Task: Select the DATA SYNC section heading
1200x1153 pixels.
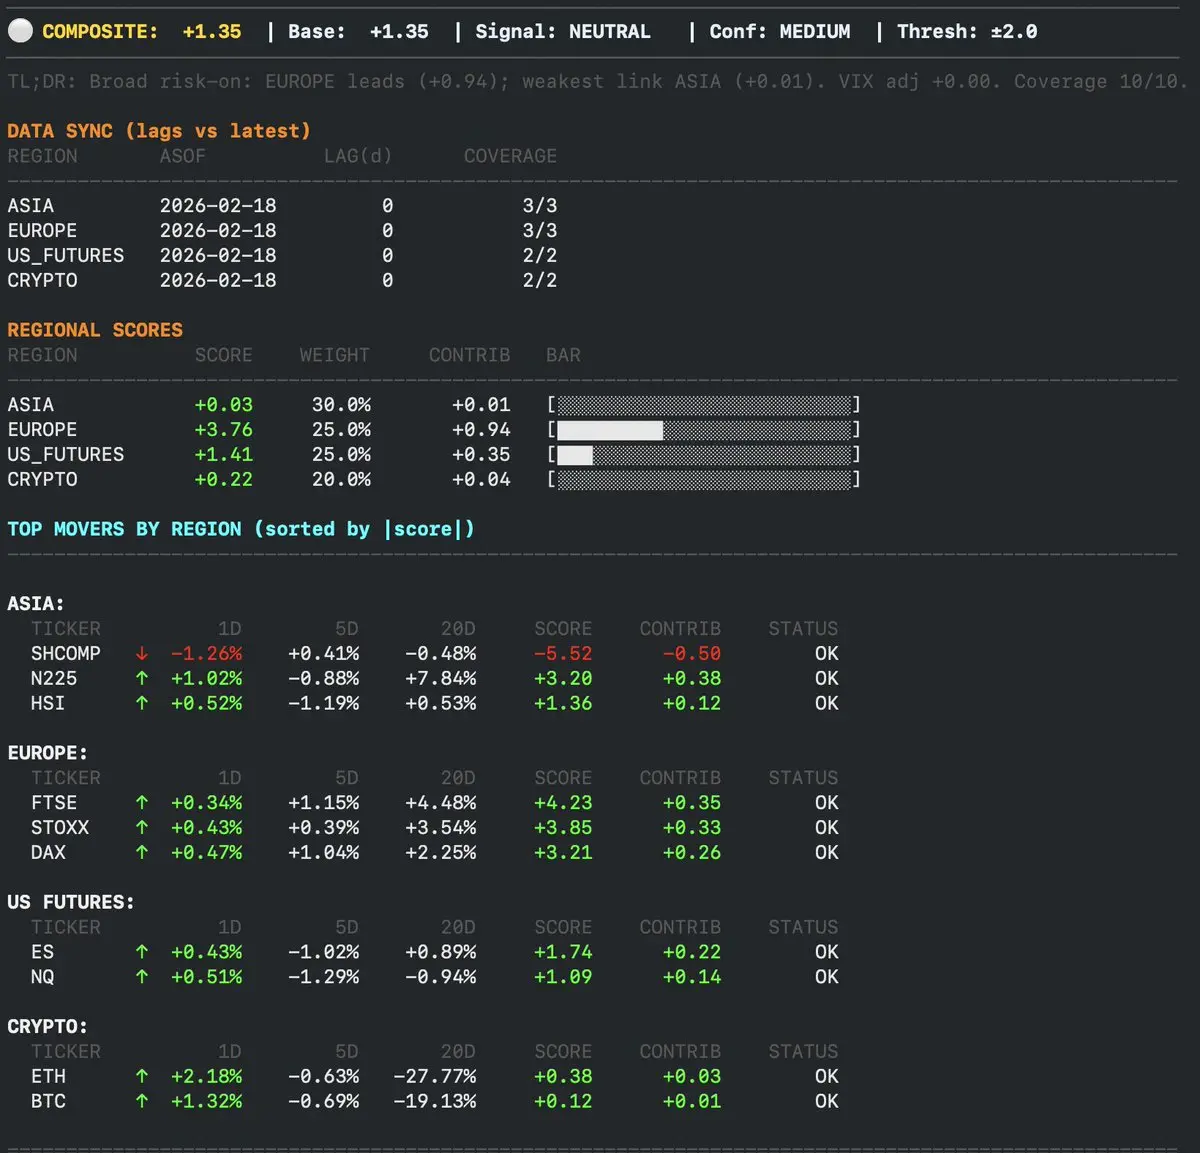Action: point(159,131)
